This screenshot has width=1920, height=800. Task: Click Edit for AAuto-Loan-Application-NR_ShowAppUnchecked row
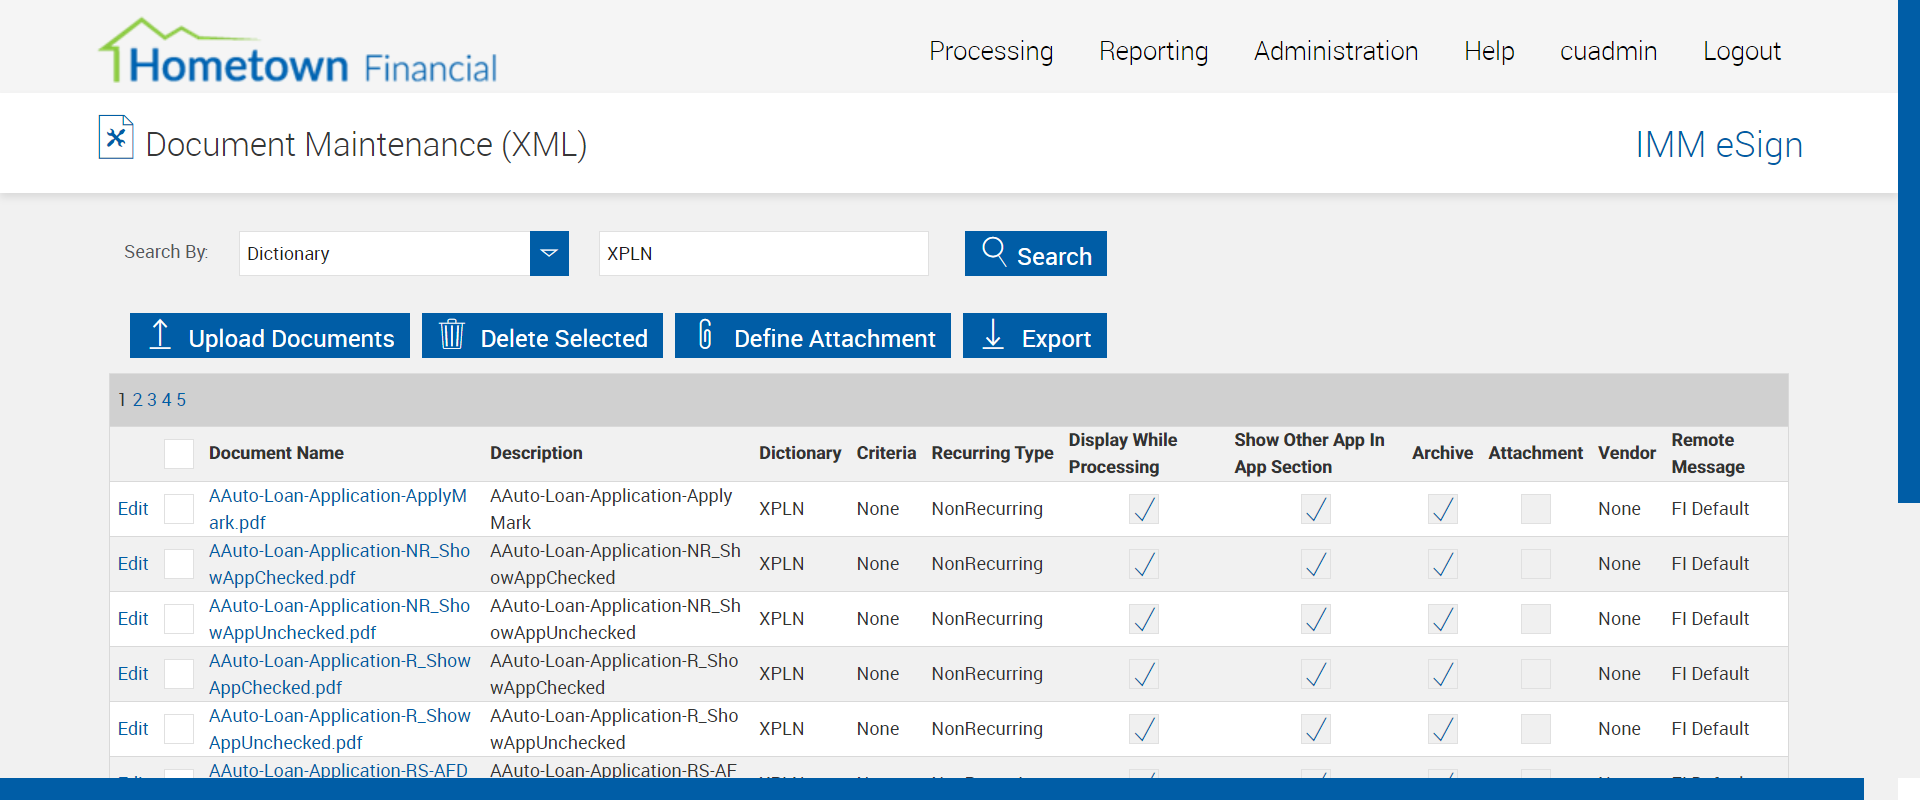tap(133, 619)
